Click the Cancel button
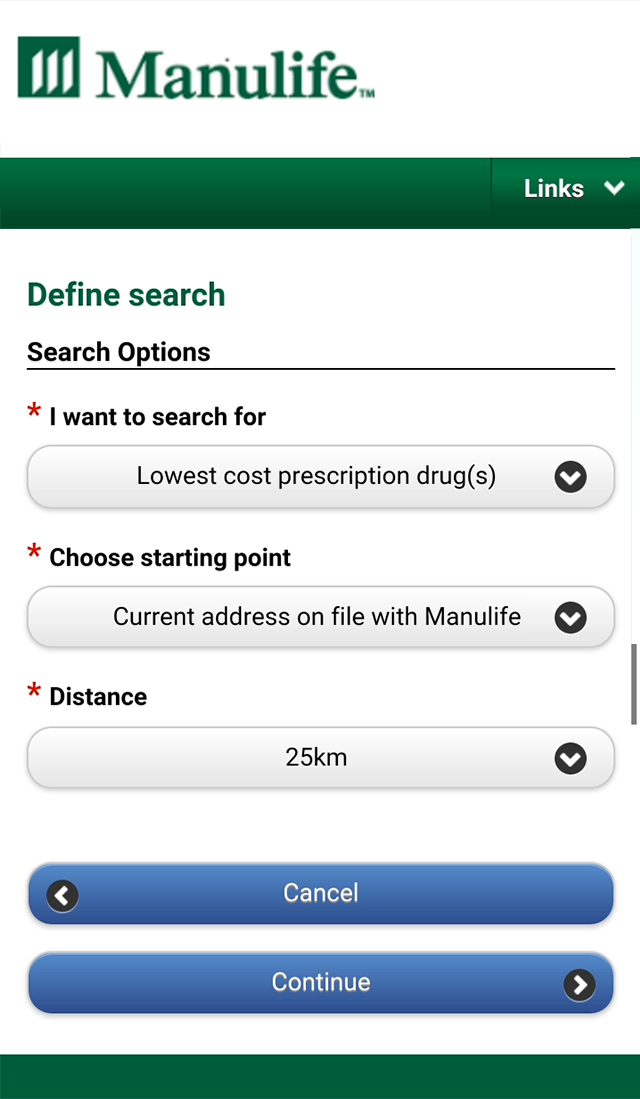 click(320, 893)
